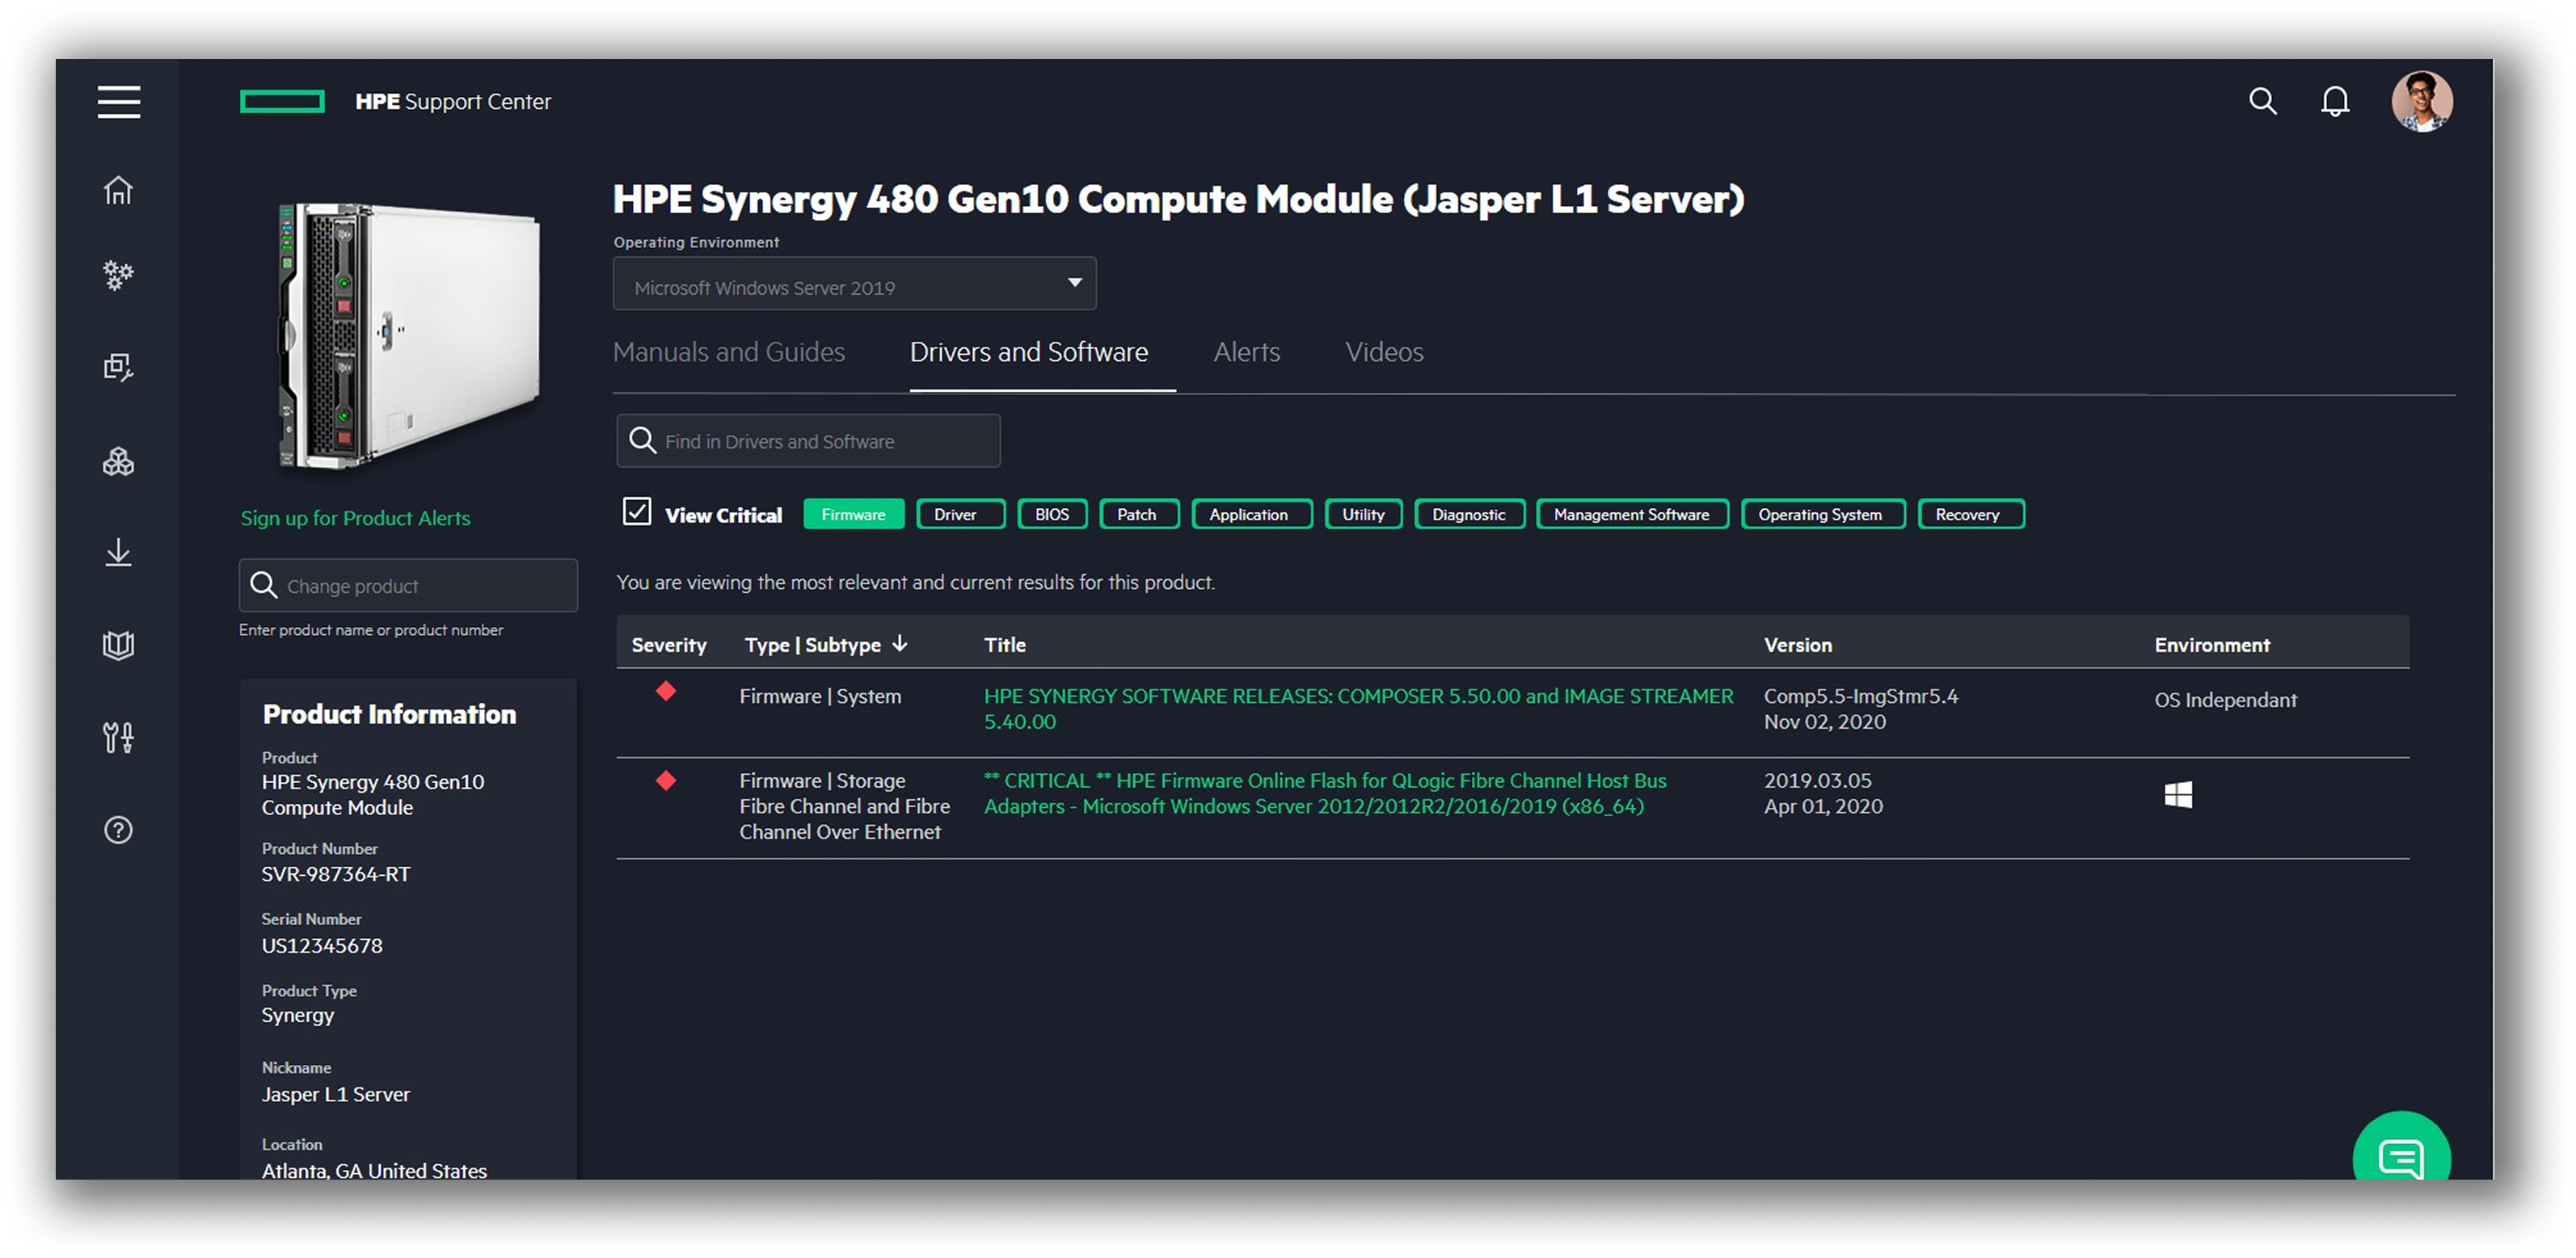Click the Environment column header
Image resolution: width=2576 pixels, height=1258 pixels.
[x=2211, y=645]
